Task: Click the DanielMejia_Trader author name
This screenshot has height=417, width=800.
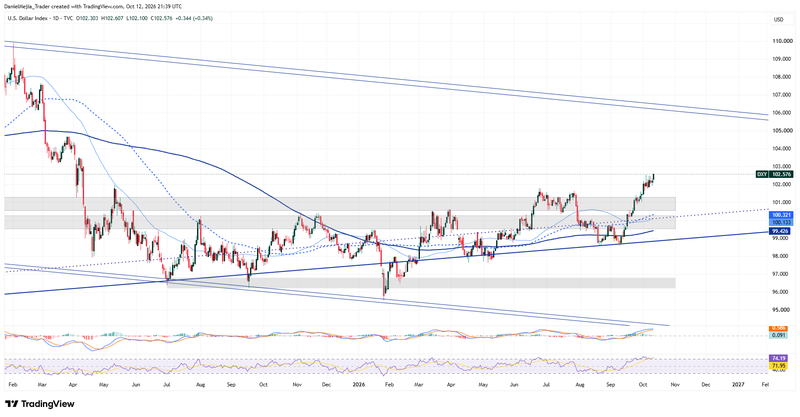Action: tap(27, 7)
